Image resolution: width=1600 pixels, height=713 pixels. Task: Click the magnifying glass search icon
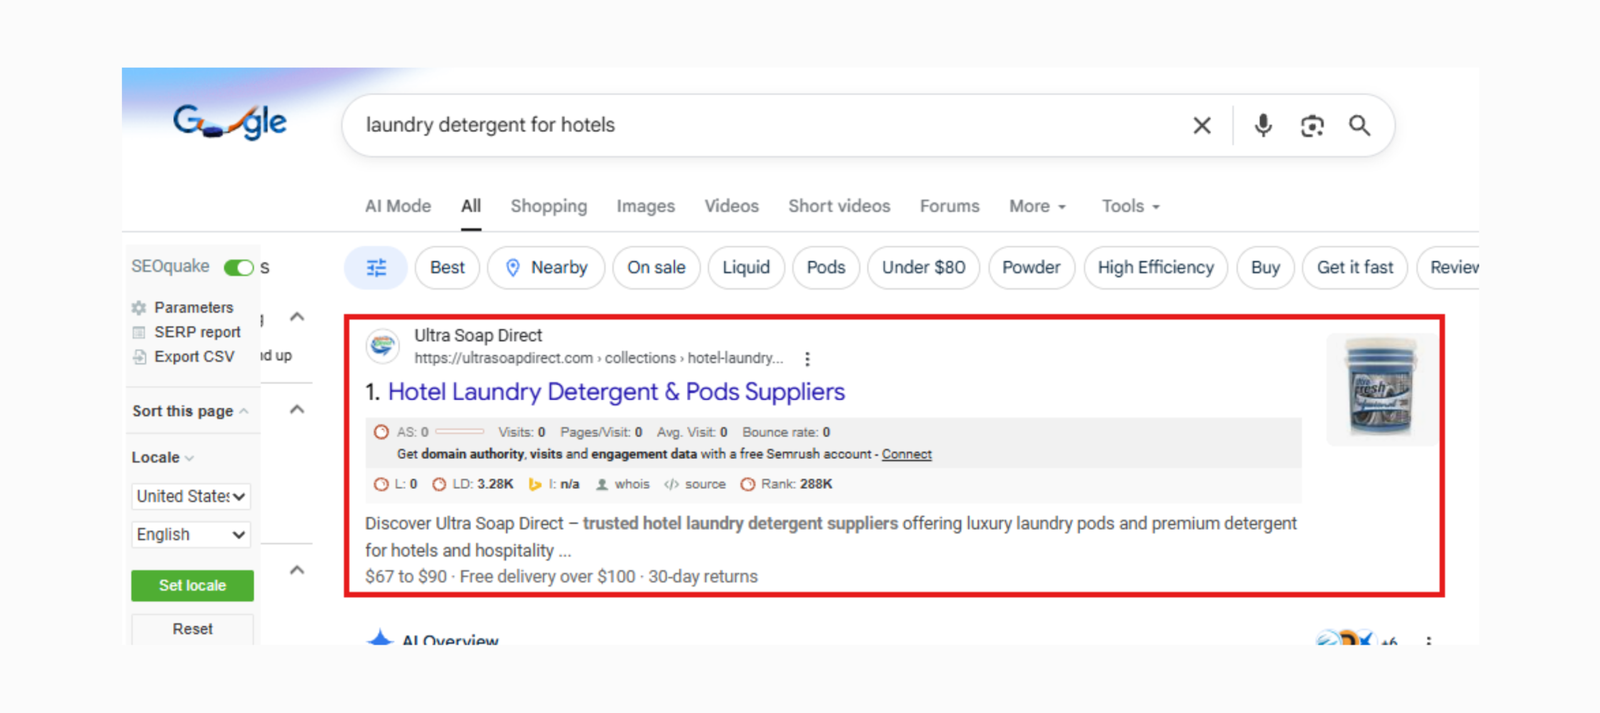(x=1359, y=125)
